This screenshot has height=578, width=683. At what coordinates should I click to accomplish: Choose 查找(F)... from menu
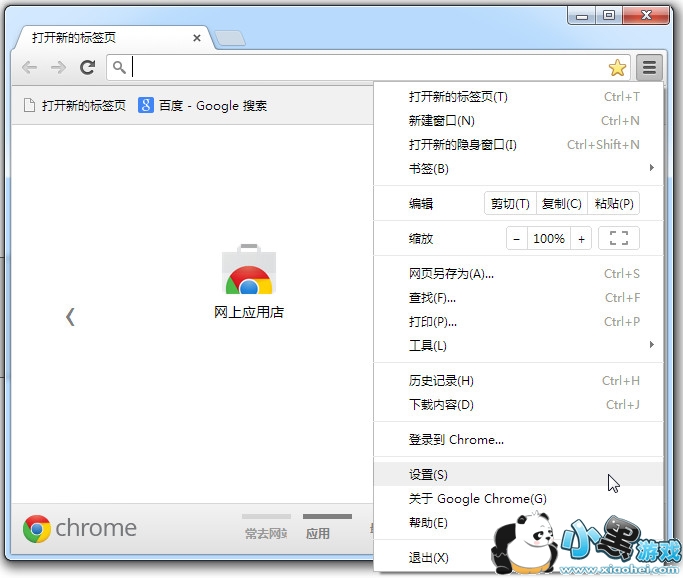pos(518,298)
